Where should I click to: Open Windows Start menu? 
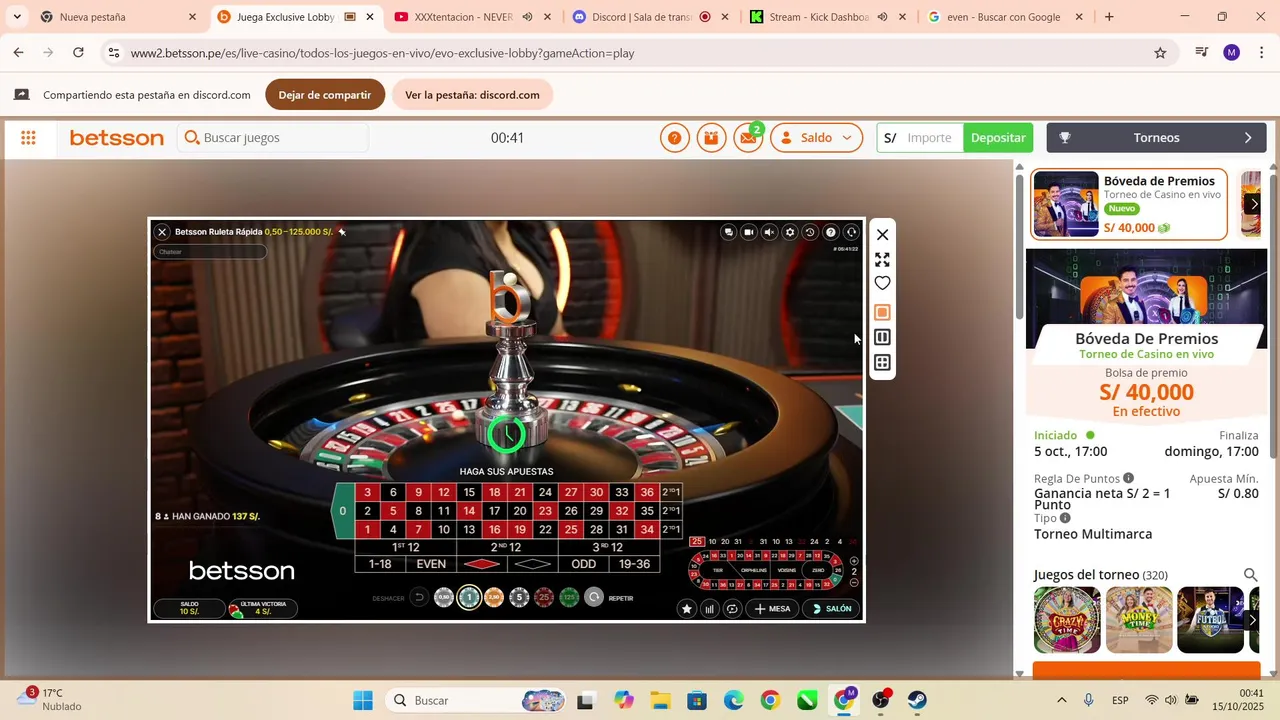pyautogui.click(x=363, y=700)
